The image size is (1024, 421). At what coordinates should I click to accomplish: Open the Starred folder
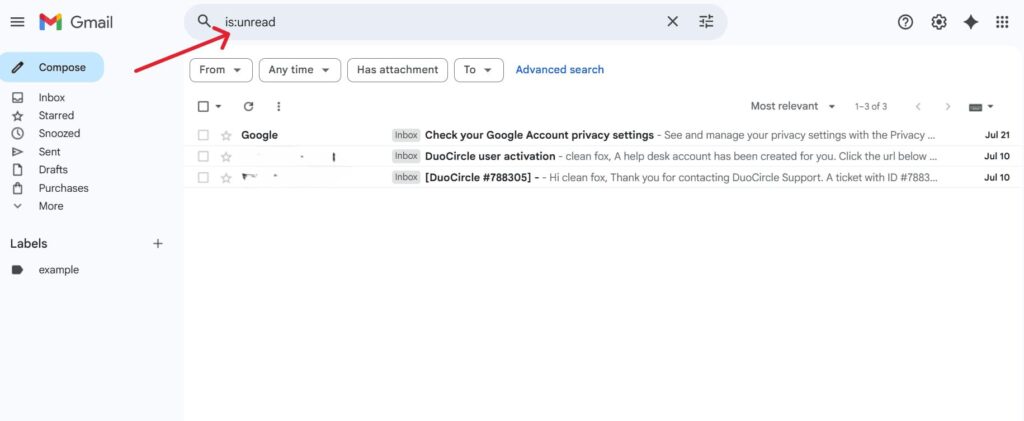point(56,116)
